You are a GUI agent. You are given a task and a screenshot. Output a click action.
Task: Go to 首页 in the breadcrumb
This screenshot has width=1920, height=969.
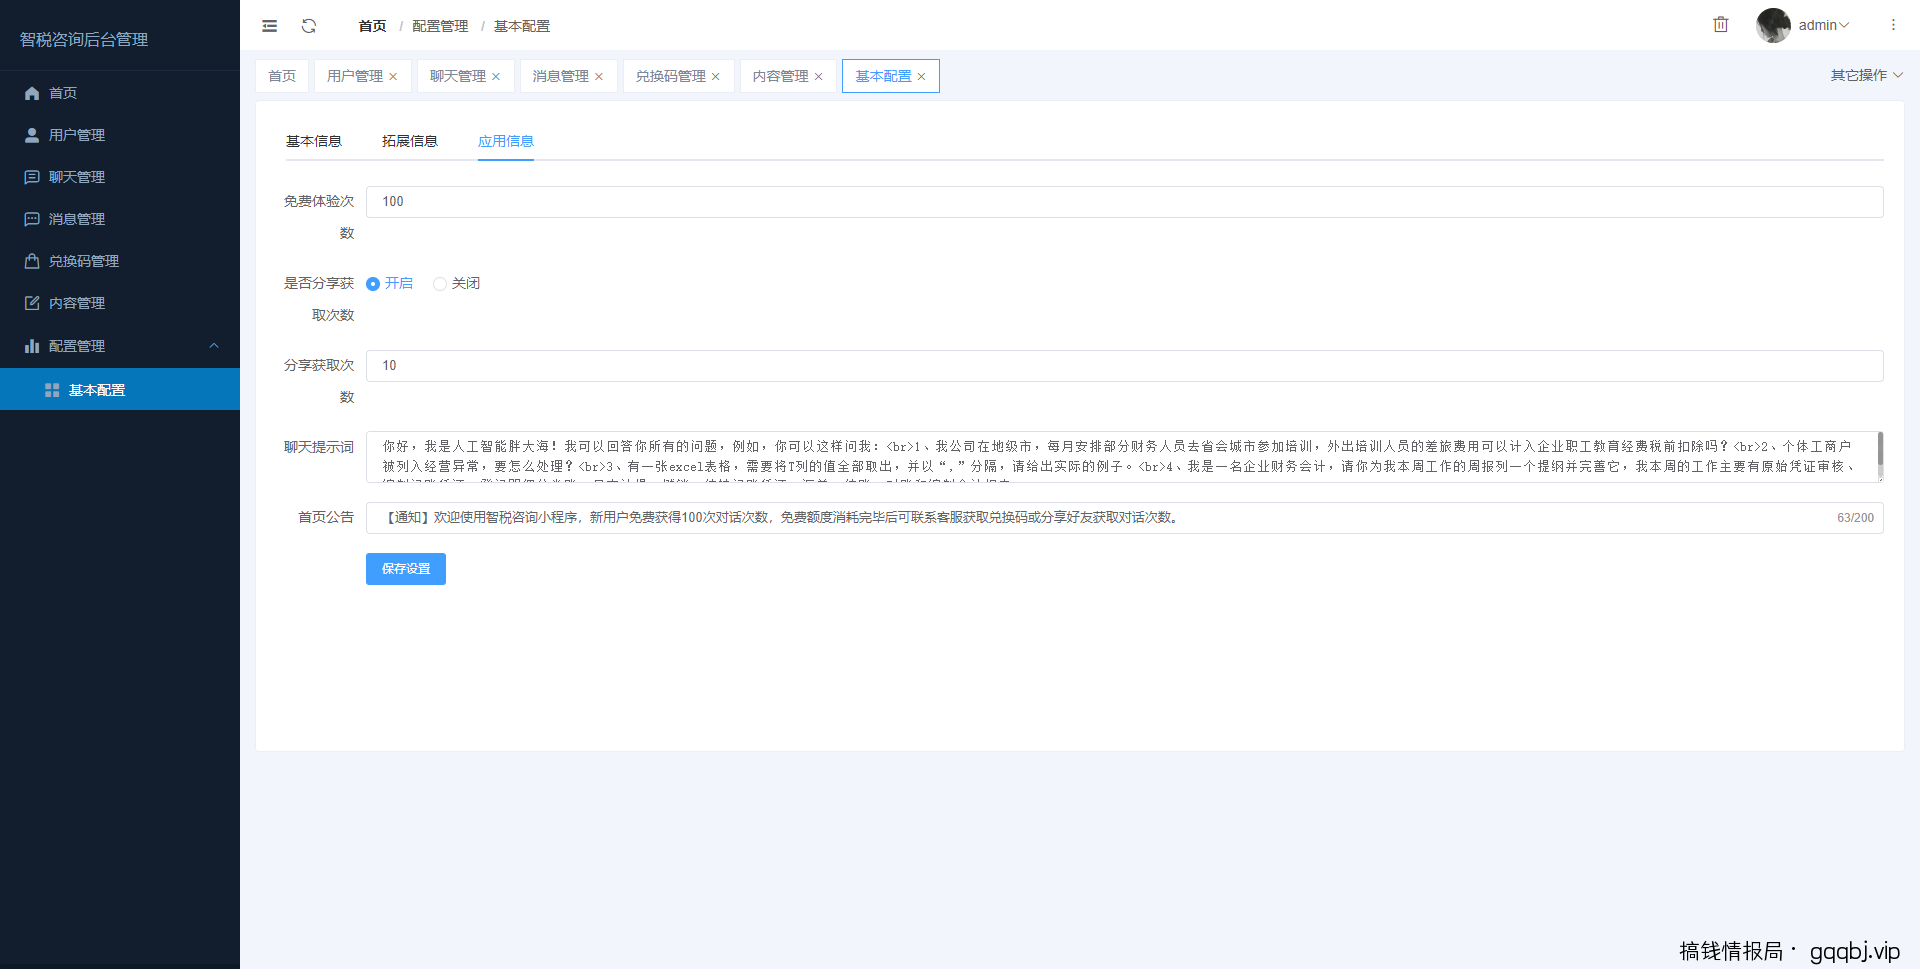(x=372, y=26)
